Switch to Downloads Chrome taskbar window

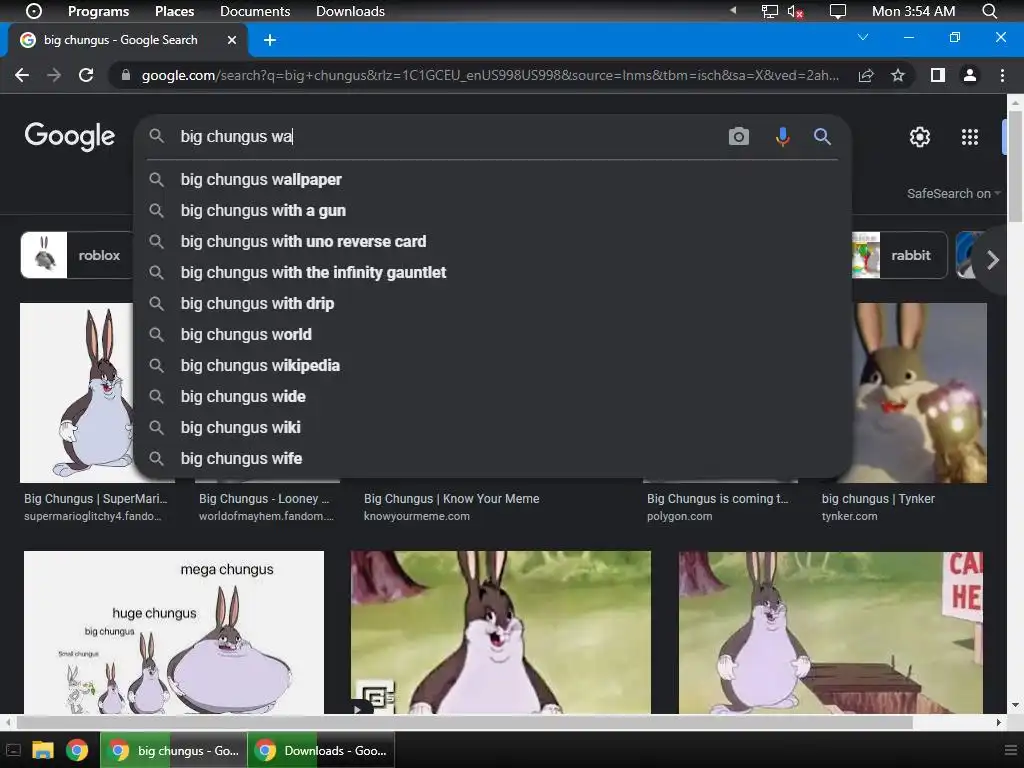coord(321,750)
